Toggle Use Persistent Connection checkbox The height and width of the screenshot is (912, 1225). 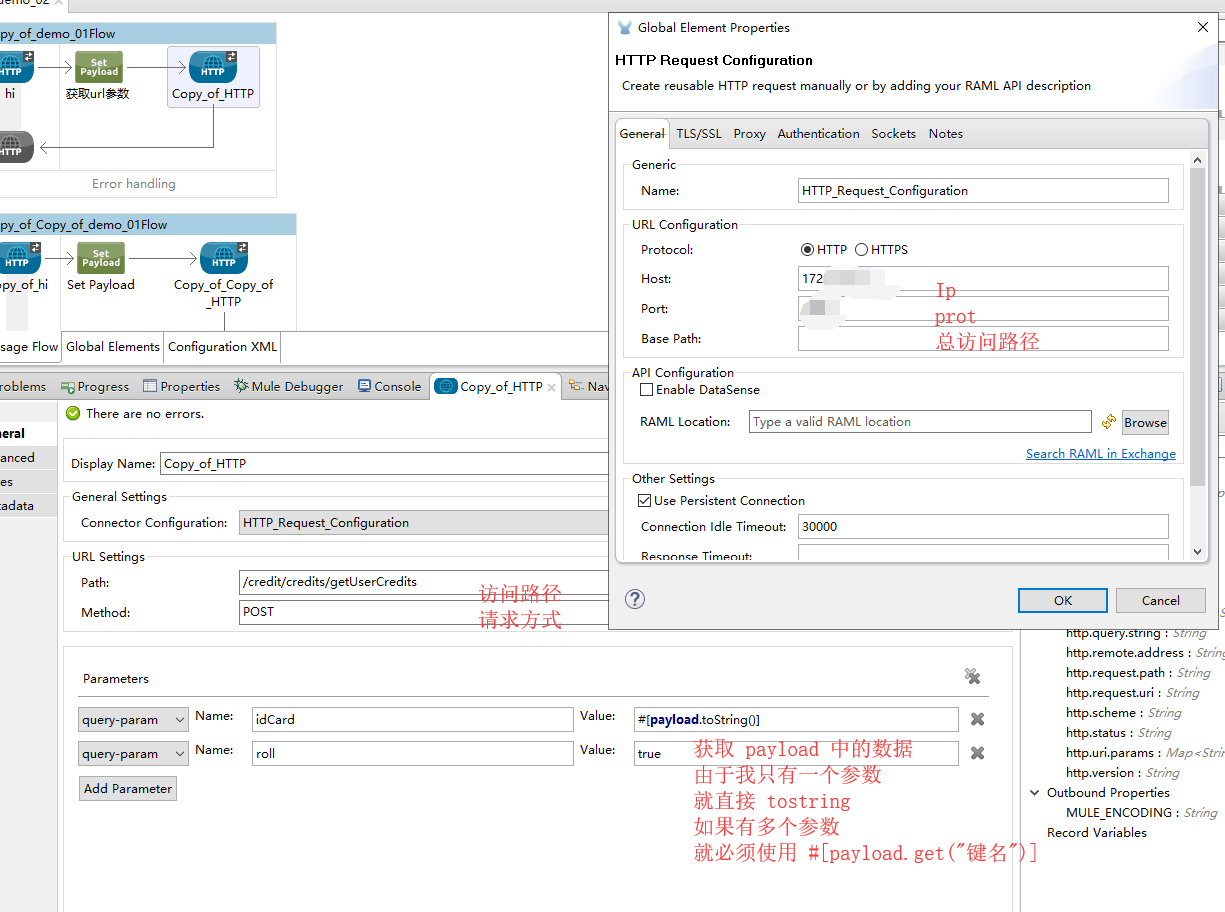point(645,501)
